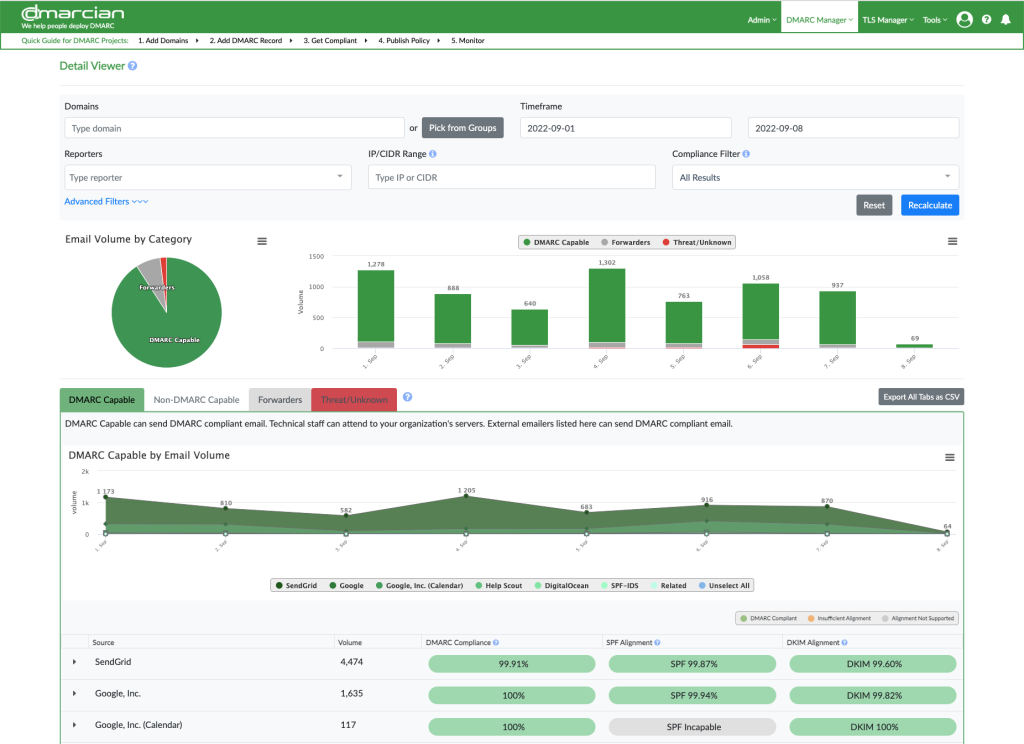Viewport: 1024px width, 744px height.
Task: Open the user account icon
Action: tap(964, 20)
